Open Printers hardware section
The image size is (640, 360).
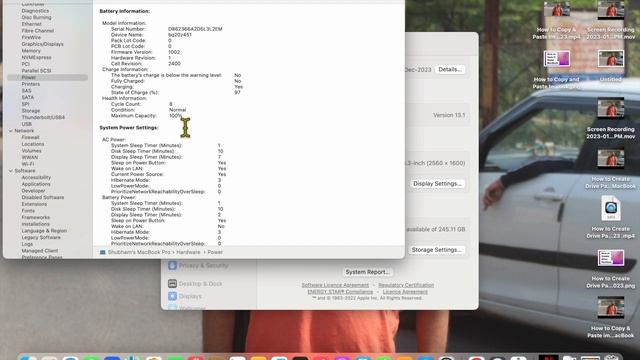(31, 84)
